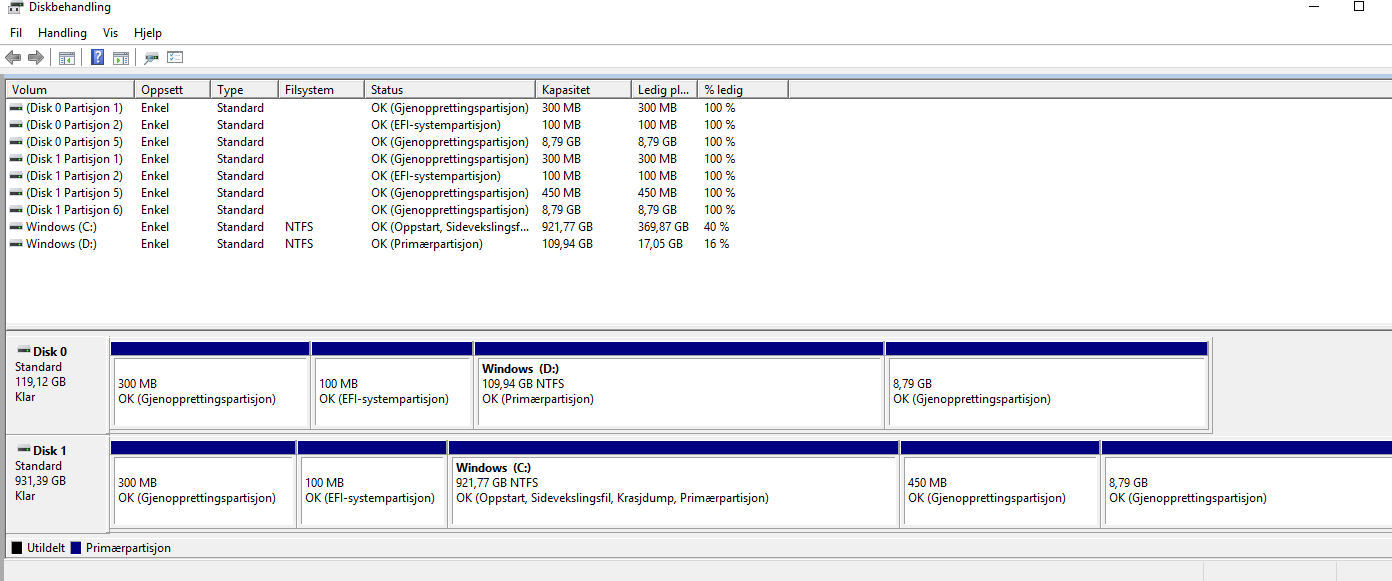
Task: Open the Handling menu
Action: [62, 33]
